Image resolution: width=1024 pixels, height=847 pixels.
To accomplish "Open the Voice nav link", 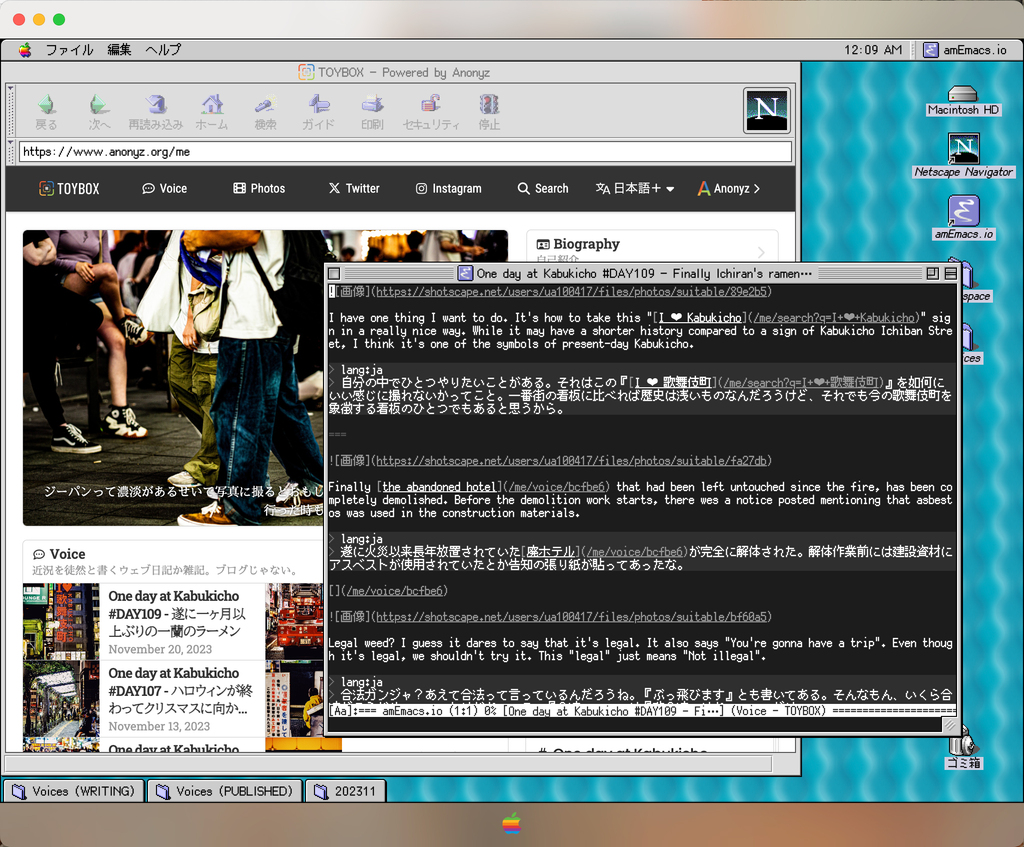I will [x=165, y=189].
